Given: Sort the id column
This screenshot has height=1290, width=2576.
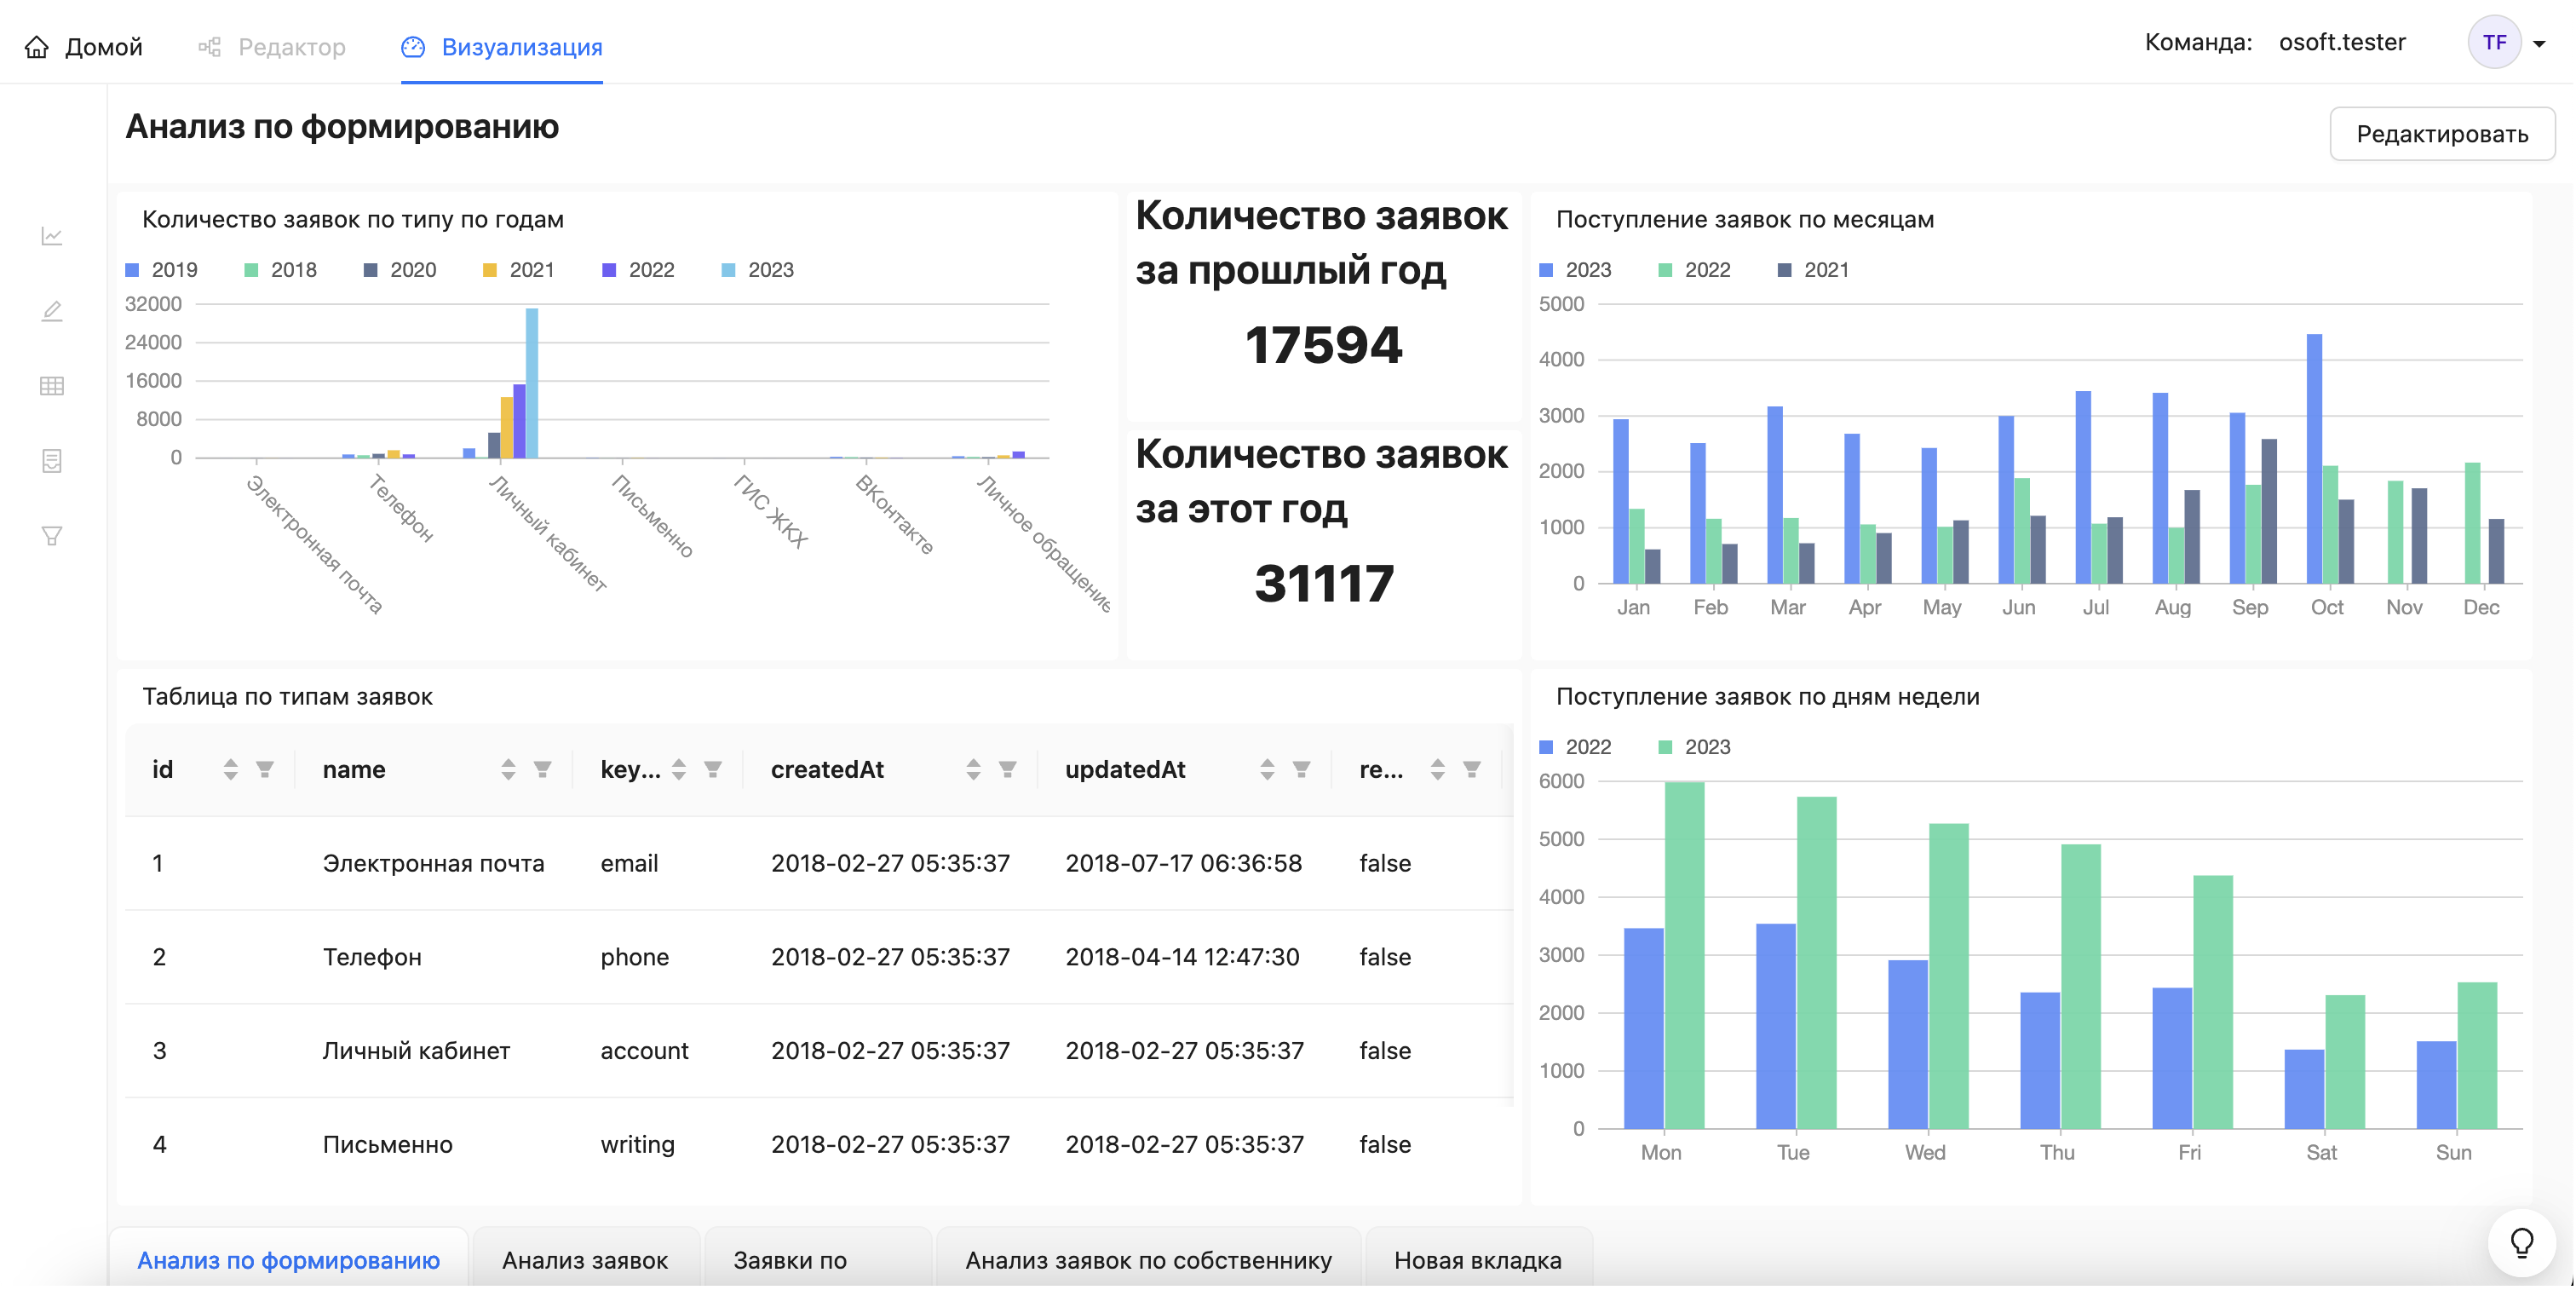Looking at the screenshot, I should pos(231,769).
